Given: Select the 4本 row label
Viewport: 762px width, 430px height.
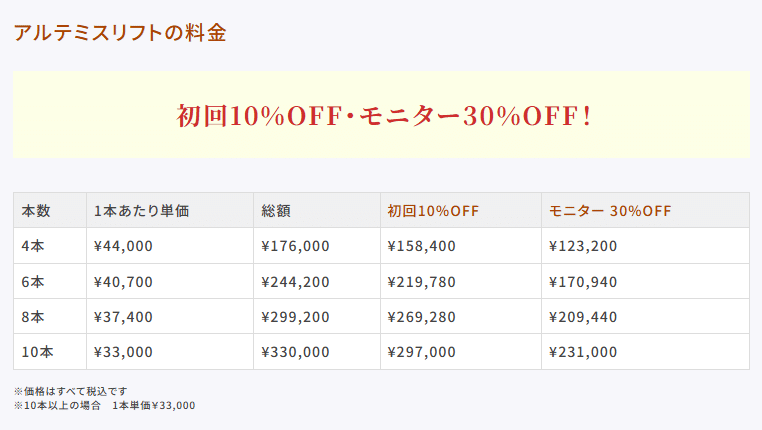Looking at the screenshot, I should 33,246.
